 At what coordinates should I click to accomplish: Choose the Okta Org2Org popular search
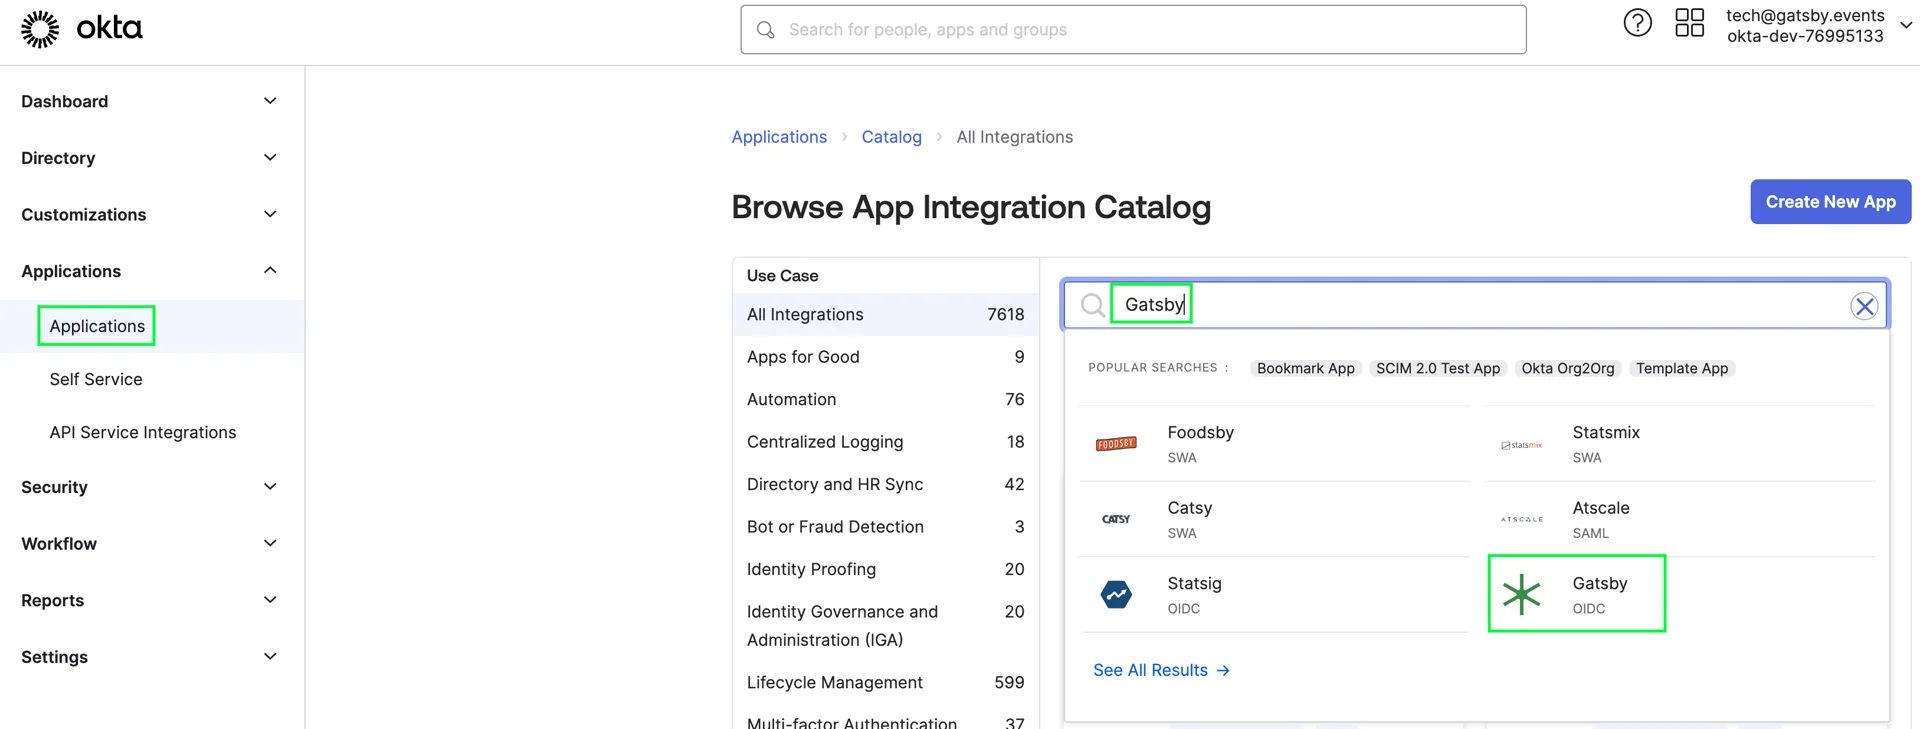point(1567,368)
